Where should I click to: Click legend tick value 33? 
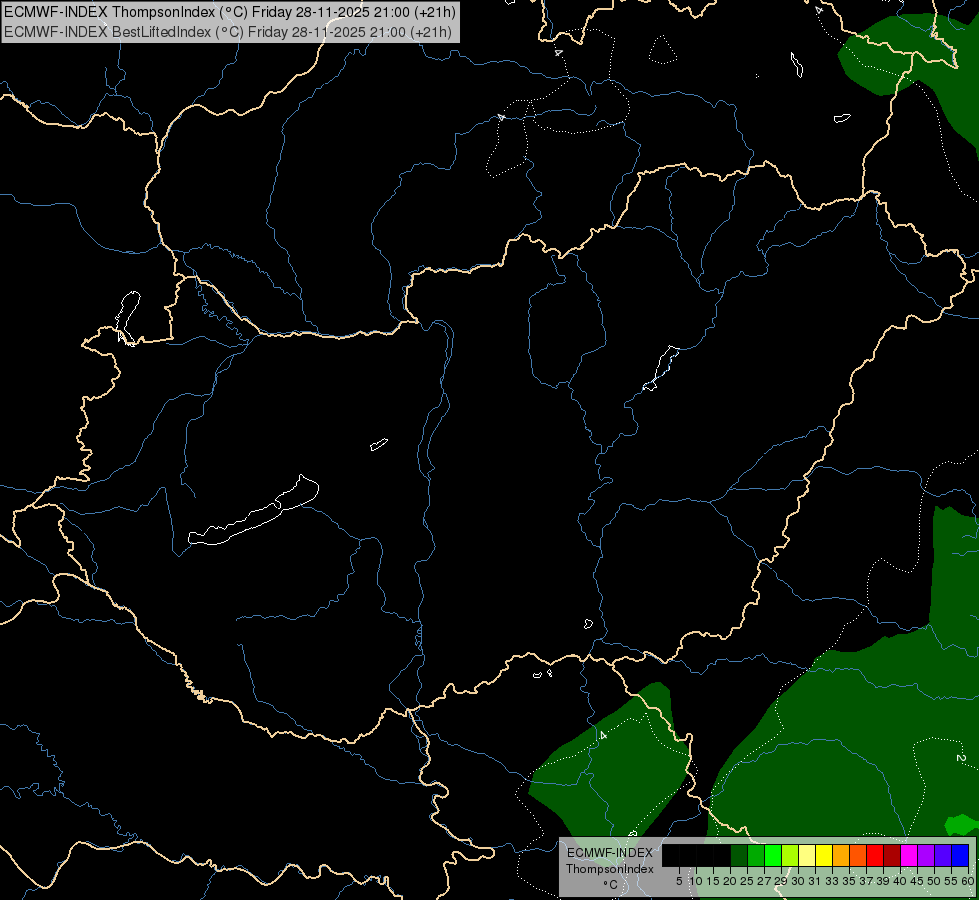832,881
